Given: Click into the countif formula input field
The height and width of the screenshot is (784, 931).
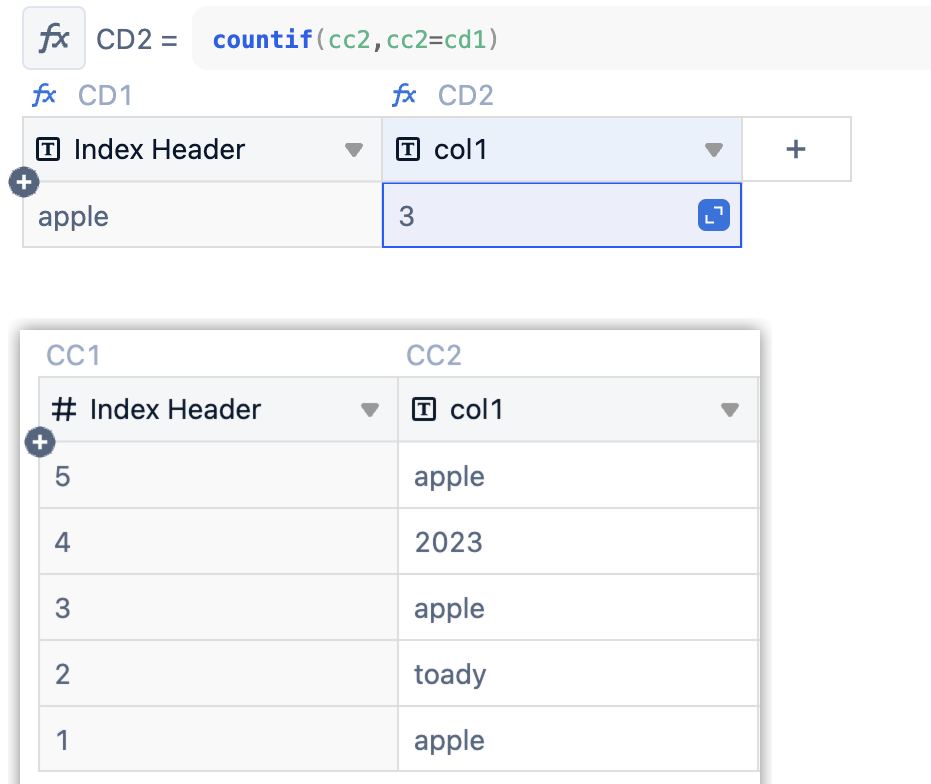Looking at the screenshot, I should pos(561,39).
